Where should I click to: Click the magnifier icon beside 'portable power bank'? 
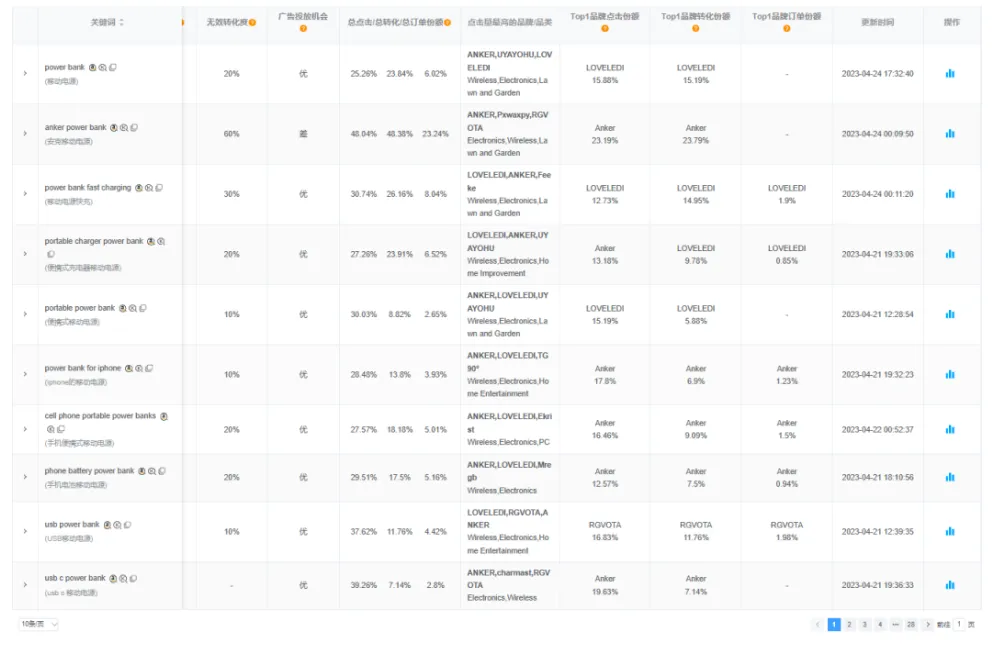133,308
